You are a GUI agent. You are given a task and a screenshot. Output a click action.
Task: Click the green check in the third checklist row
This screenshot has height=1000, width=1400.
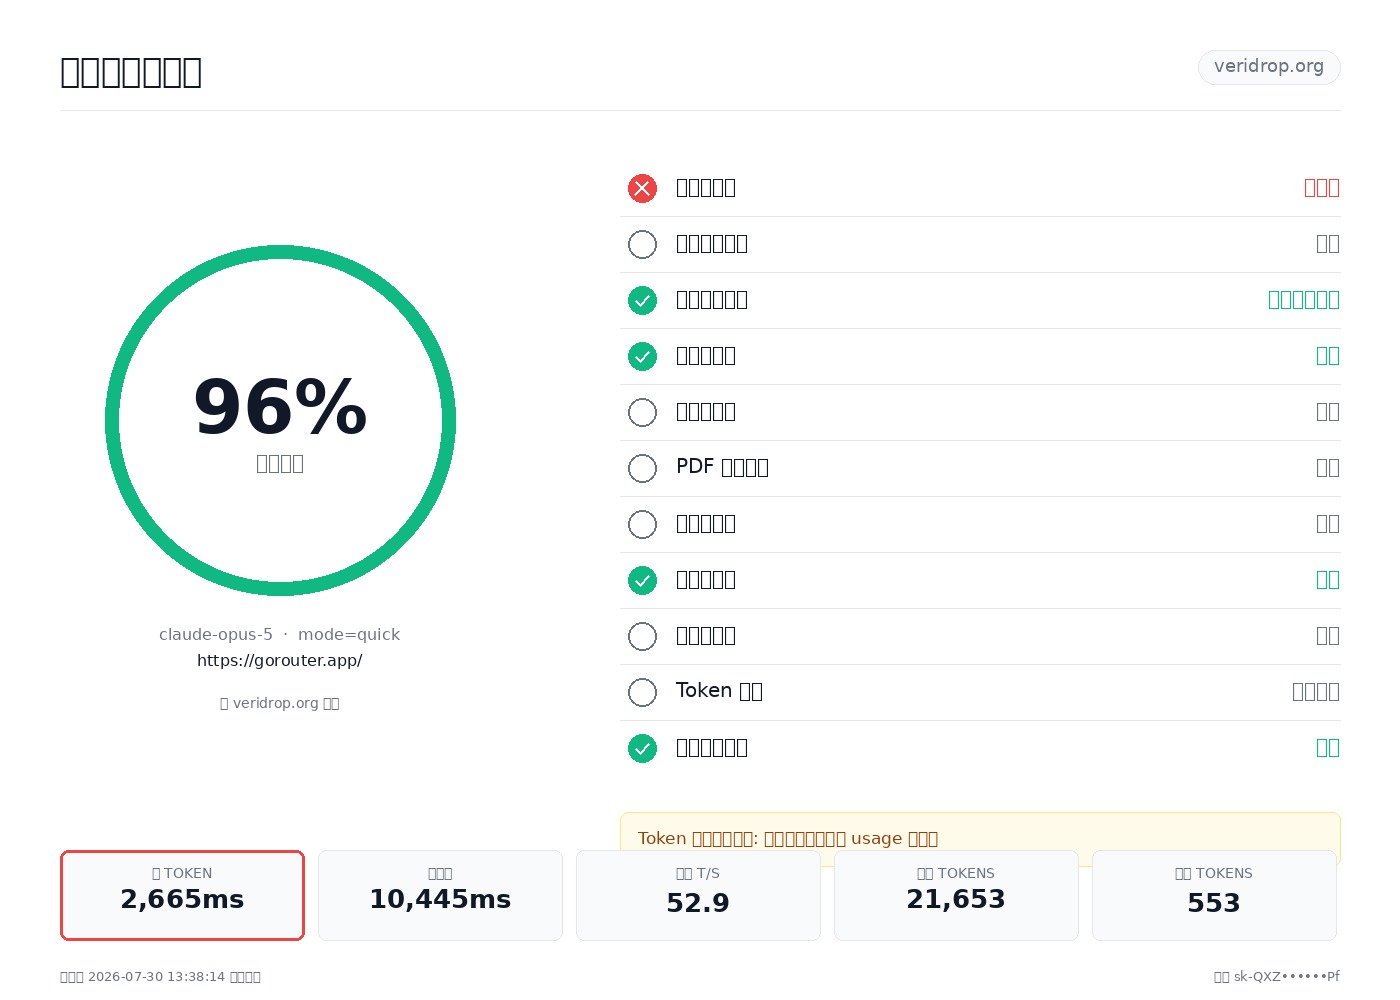pos(642,300)
